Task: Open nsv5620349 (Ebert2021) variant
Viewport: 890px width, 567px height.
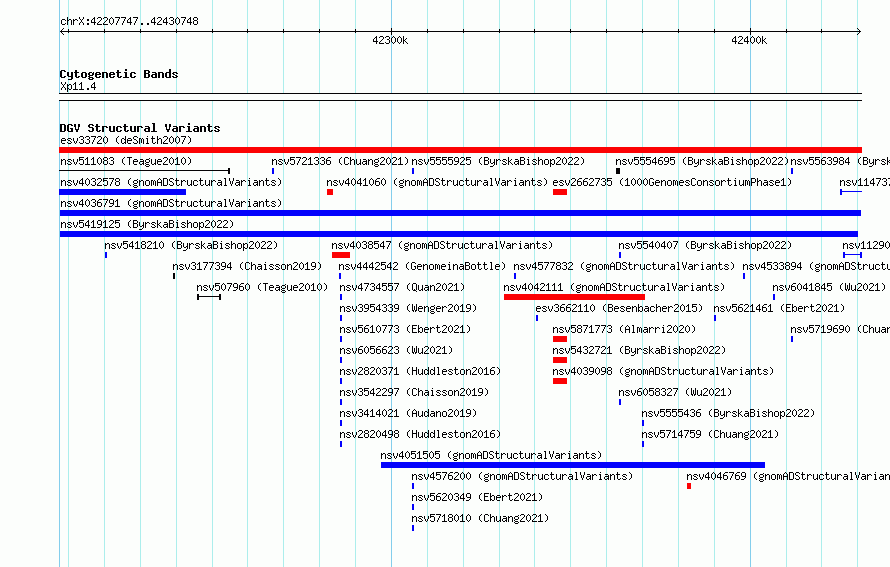Action: (477, 497)
